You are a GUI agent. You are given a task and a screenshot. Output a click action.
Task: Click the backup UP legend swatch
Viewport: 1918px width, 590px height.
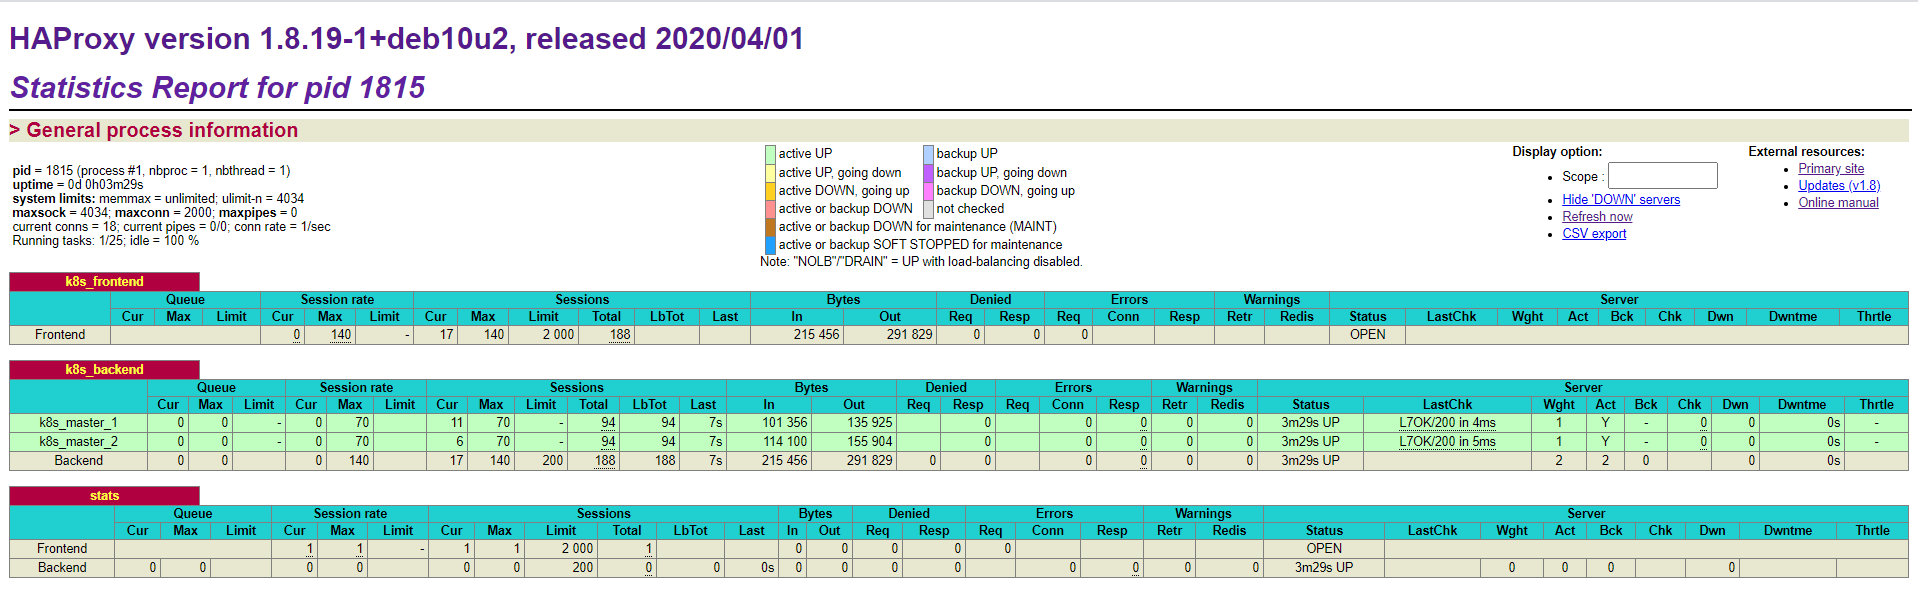pos(928,154)
